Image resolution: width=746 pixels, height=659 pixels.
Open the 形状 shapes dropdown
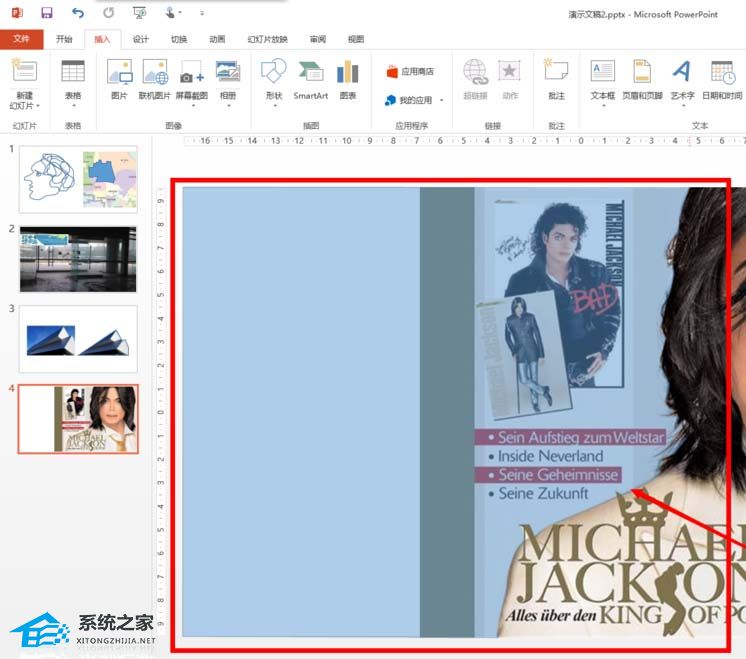273,101
